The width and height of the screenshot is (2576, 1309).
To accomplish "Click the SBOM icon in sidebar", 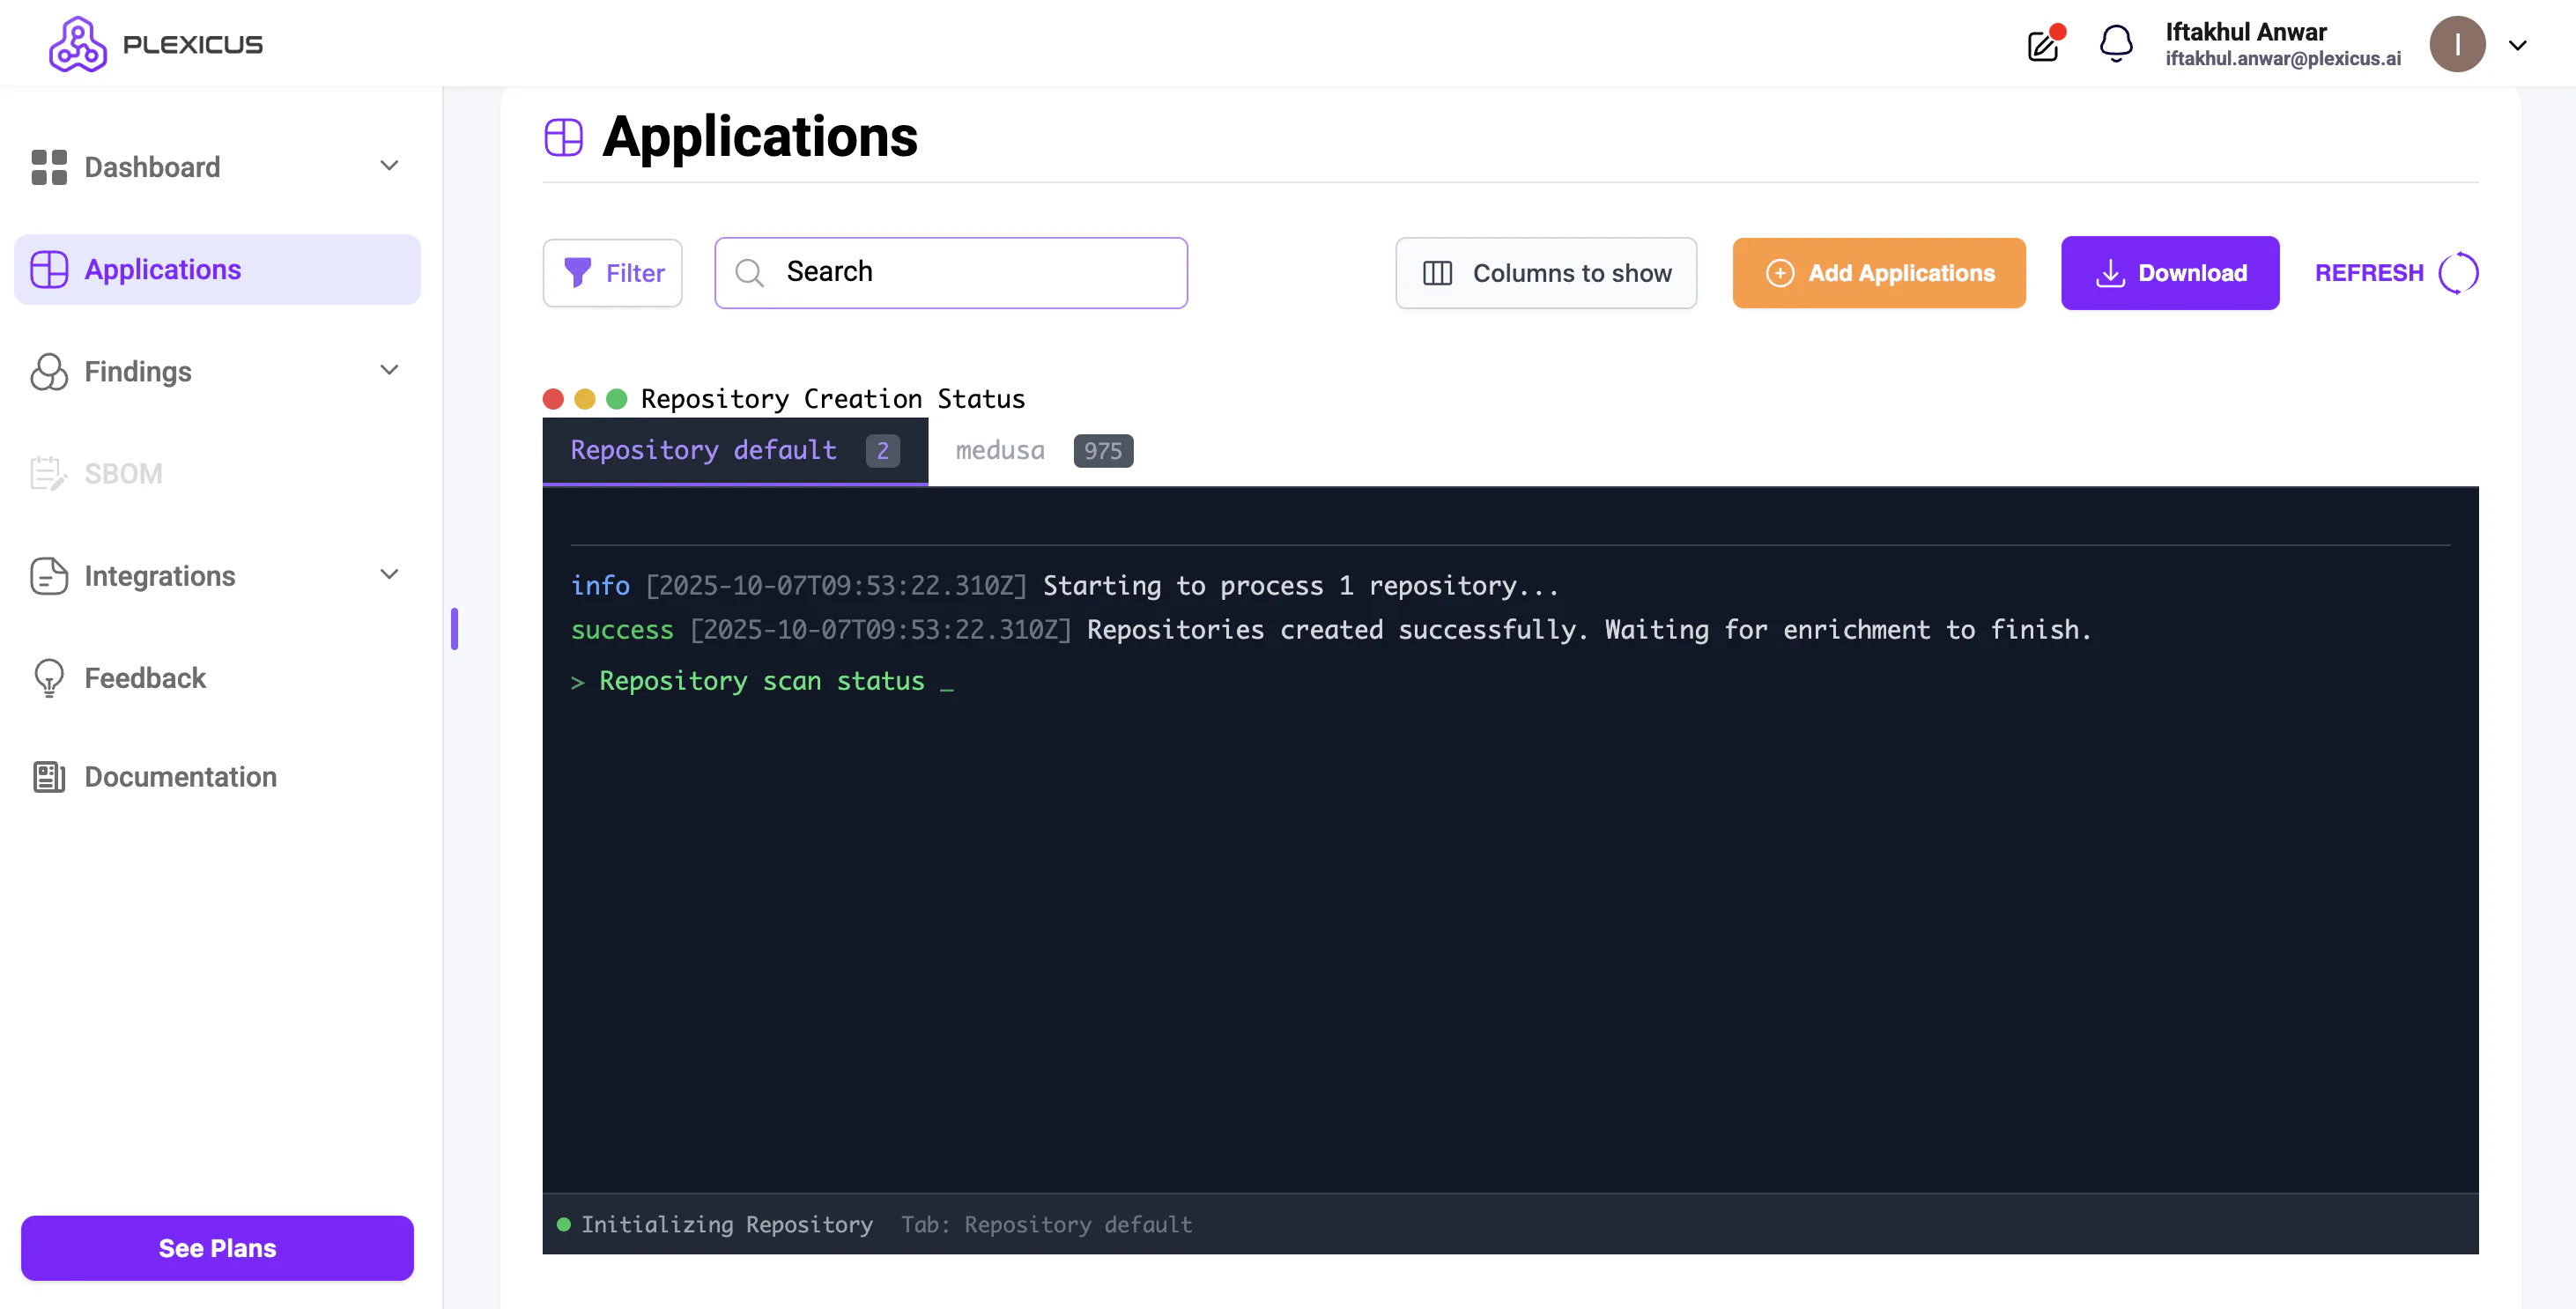I will 49,473.
